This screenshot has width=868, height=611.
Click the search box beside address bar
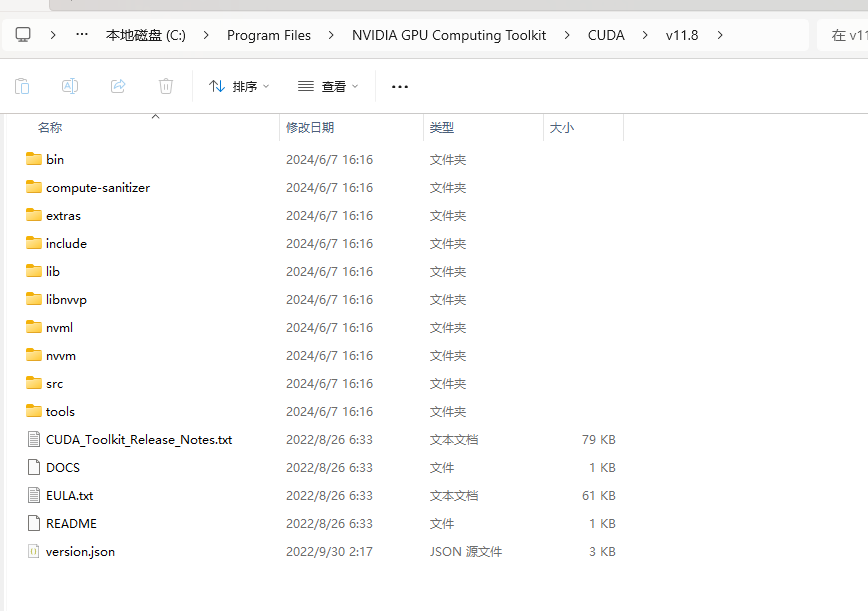click(842, 35)
